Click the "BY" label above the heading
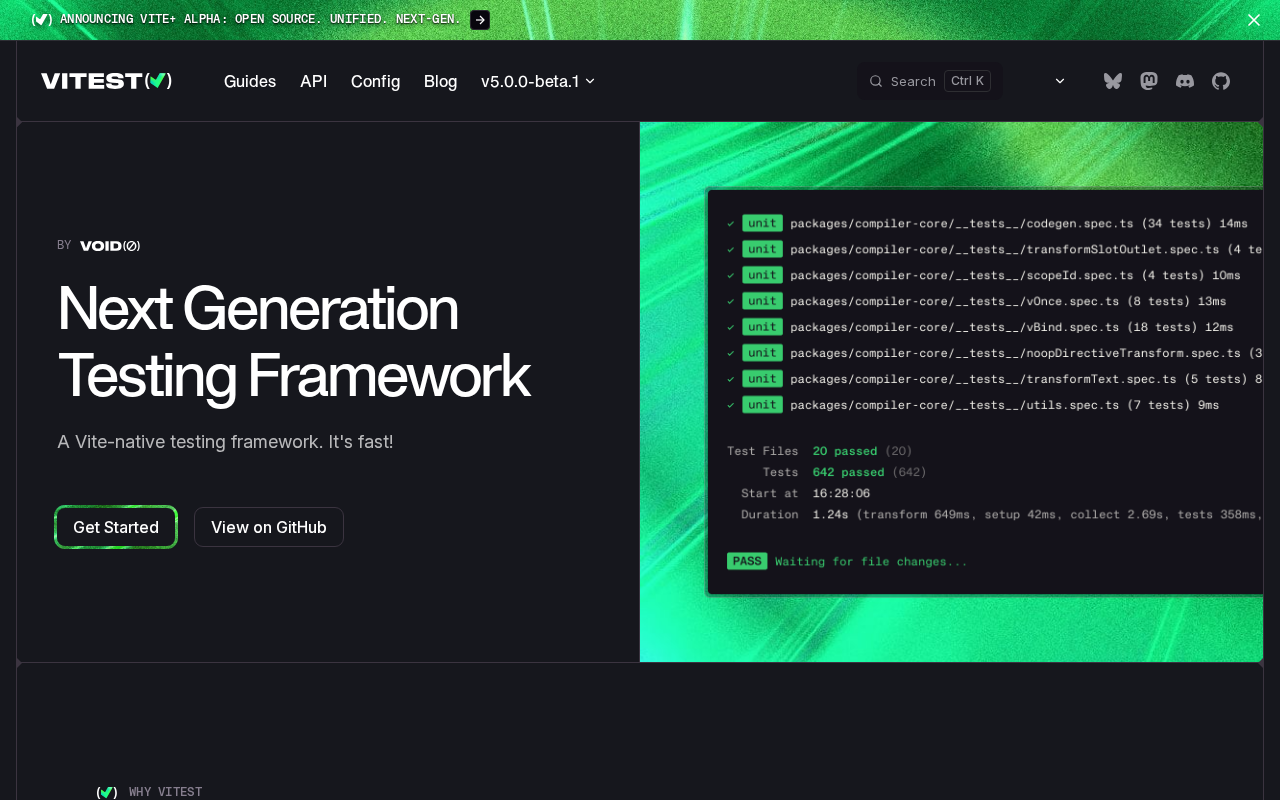 tap(64, 246)
